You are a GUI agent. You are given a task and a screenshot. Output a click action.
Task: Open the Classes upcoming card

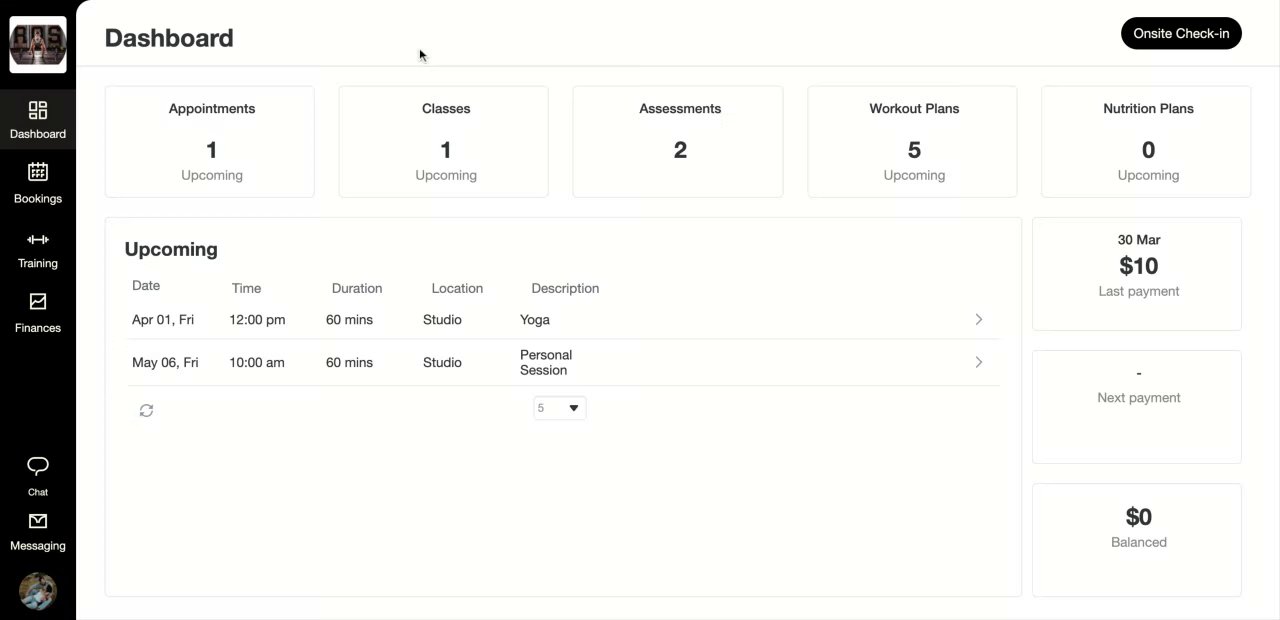tap(444, 141)
